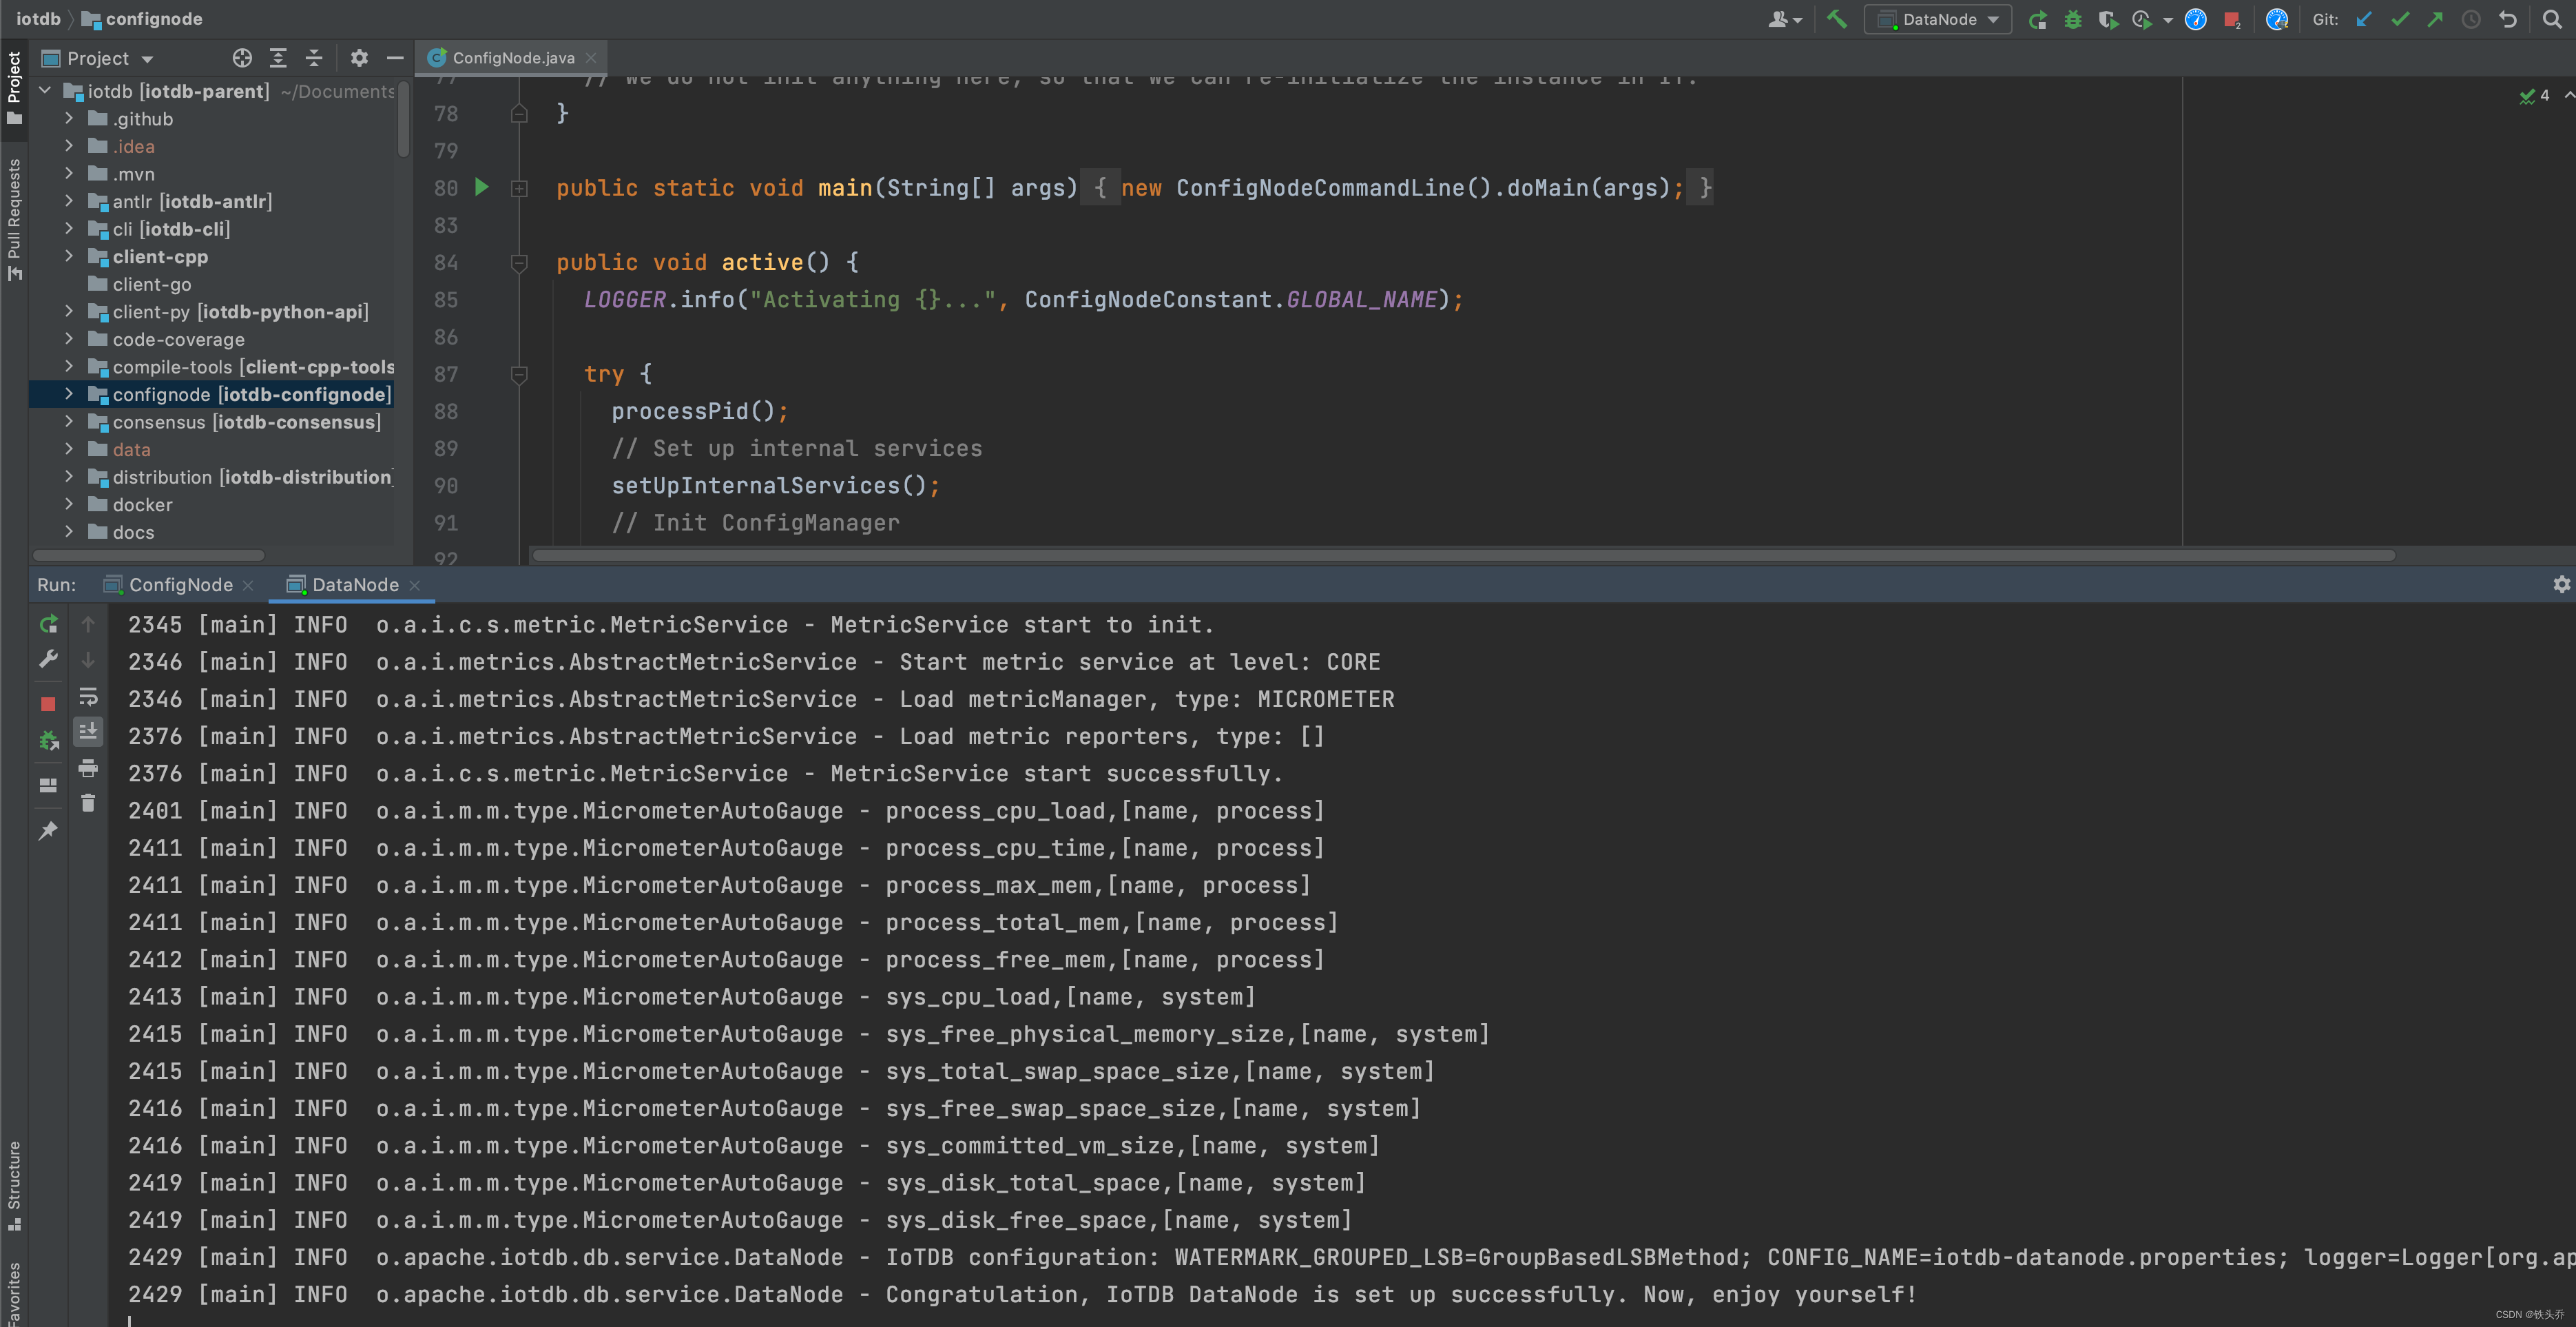The height and width of the screenshot is (1327, 2576).
Task: Run main method from line 80 gutter
Action: 482,187
